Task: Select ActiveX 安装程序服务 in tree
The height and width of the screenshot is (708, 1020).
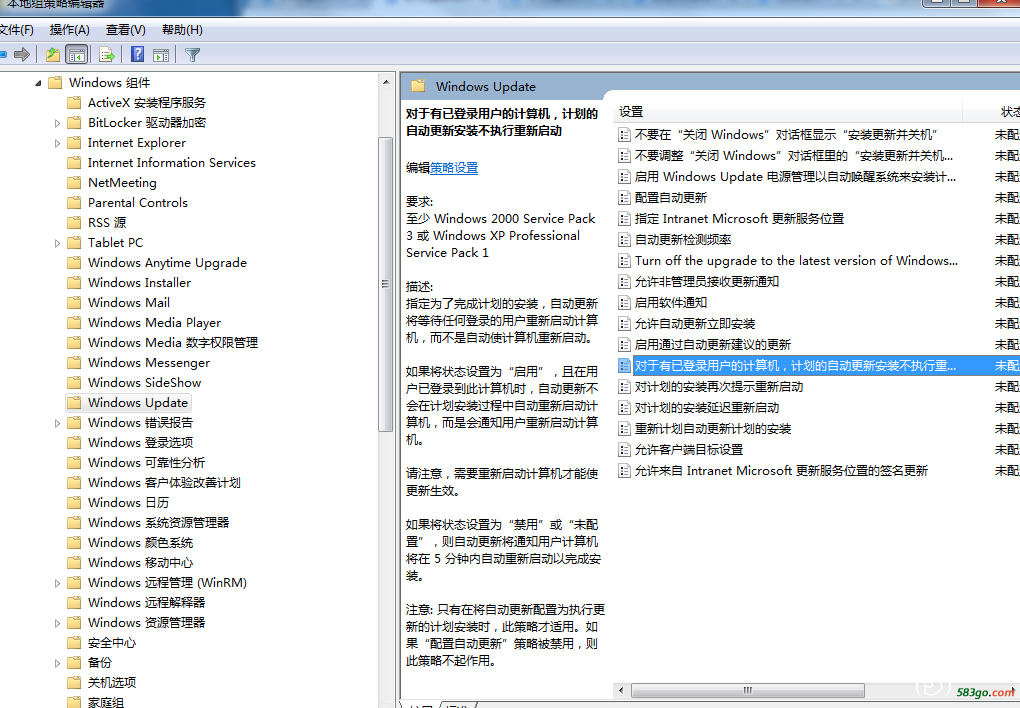Action: (147, 103)
